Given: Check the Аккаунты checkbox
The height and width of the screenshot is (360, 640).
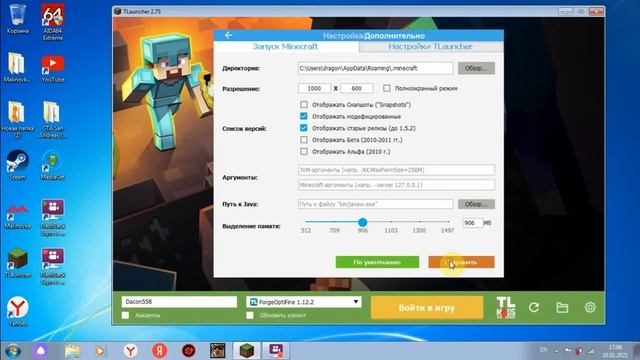Looking at the screenshot, I should (125, 315).
